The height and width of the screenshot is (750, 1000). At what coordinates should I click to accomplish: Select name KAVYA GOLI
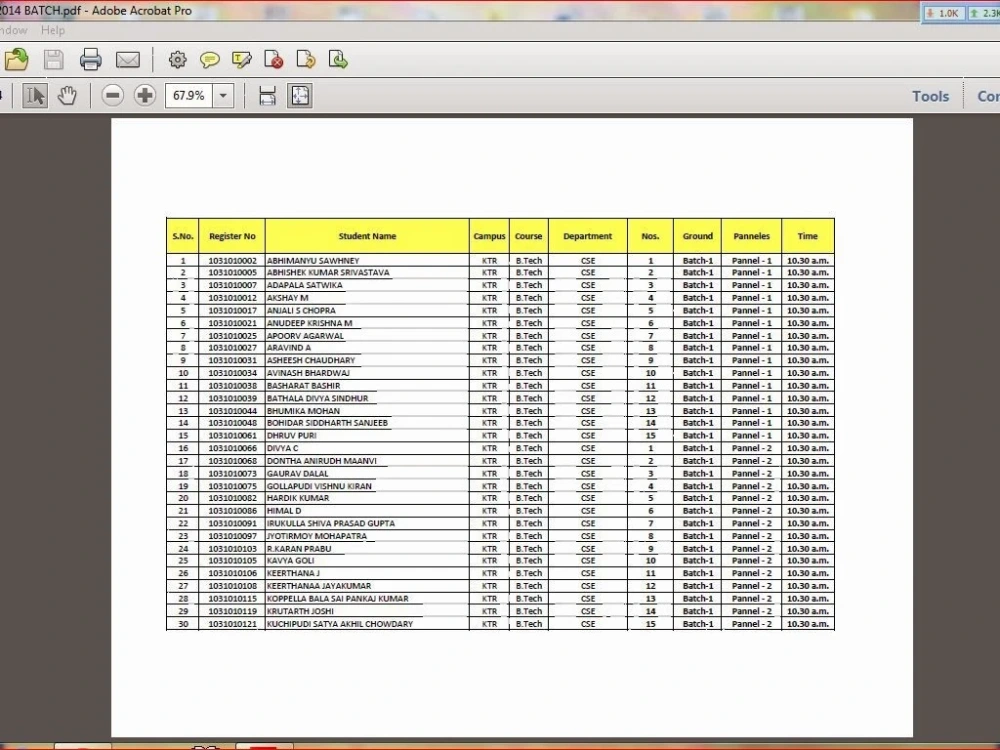point(291,561)
